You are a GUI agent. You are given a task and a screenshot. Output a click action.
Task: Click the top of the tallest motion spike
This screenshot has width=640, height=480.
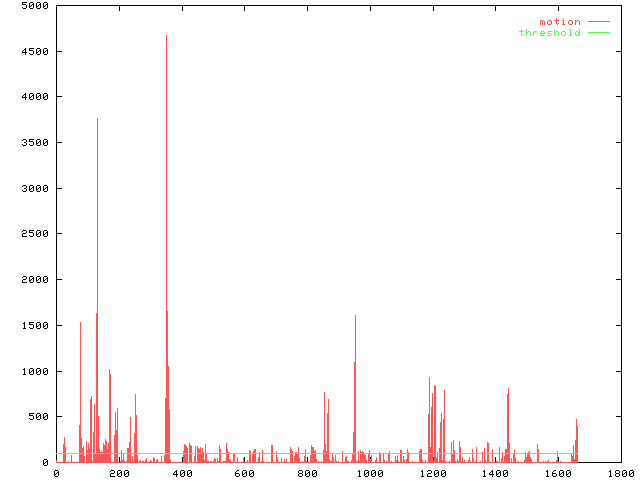coord(166,36)
